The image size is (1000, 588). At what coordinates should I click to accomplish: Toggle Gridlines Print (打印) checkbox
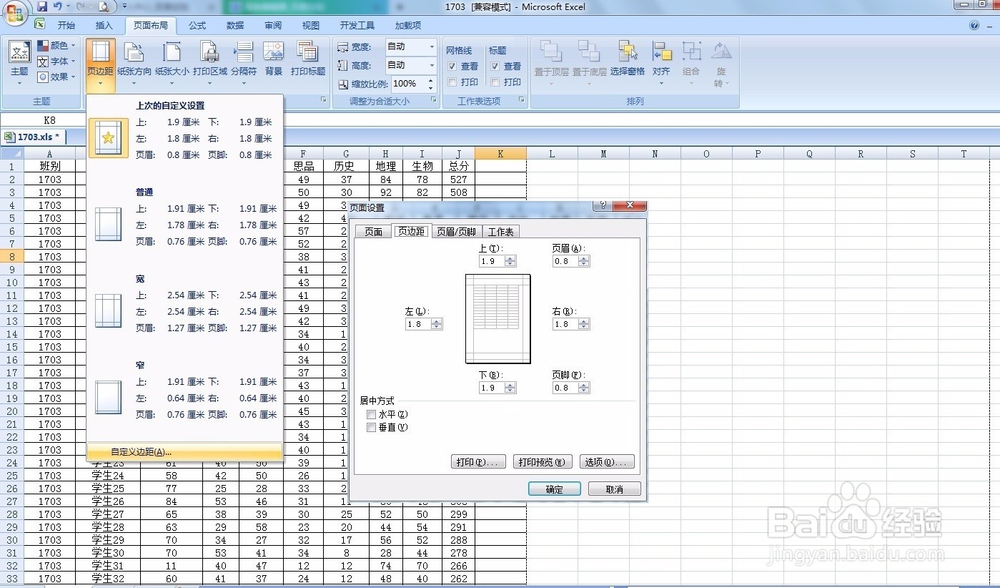(x=452, y=82)
